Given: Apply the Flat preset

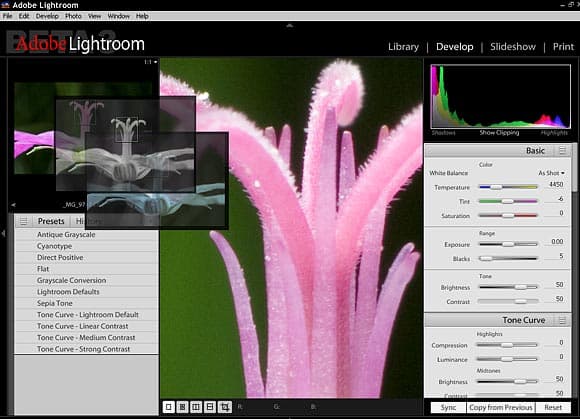Looking at the screenshot, I should (87, 269).
